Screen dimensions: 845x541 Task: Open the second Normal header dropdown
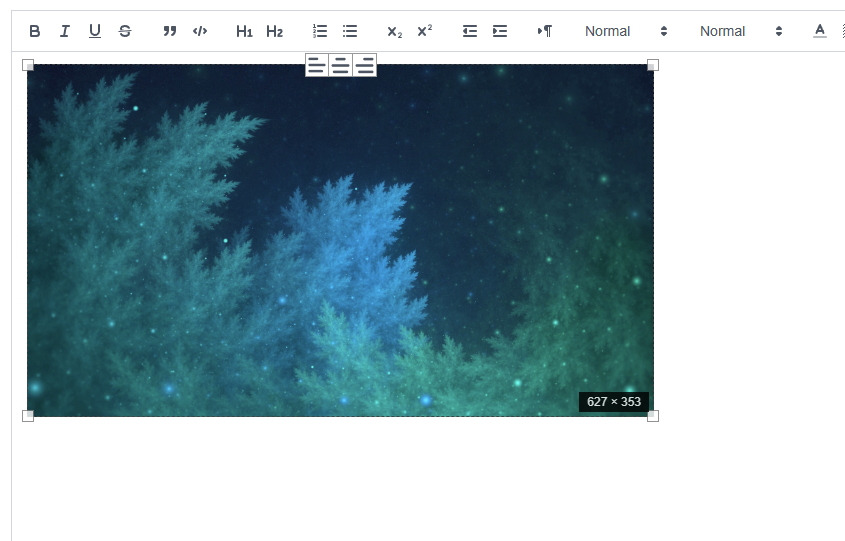tap(741, 31)
